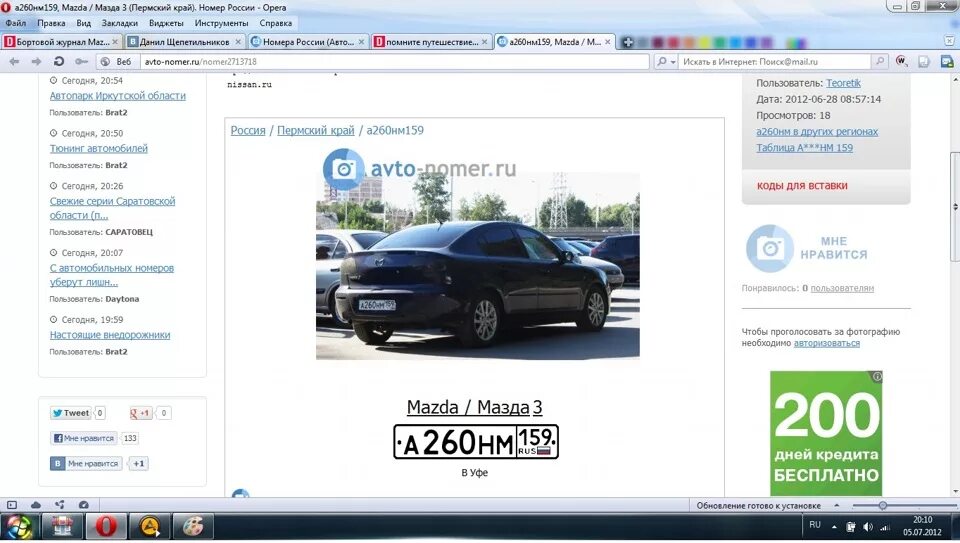
Task: Open the Opera taskbar button
Action: [x=105, y=526]
